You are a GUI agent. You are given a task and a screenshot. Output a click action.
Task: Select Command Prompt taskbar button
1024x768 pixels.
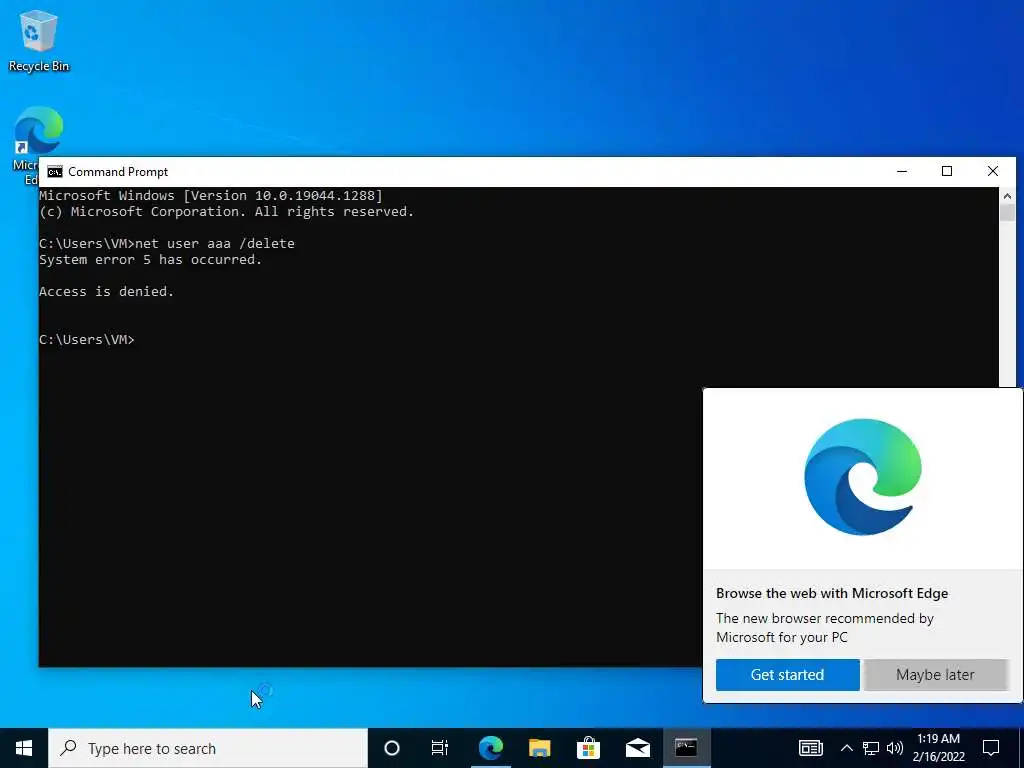click(686, 748)
